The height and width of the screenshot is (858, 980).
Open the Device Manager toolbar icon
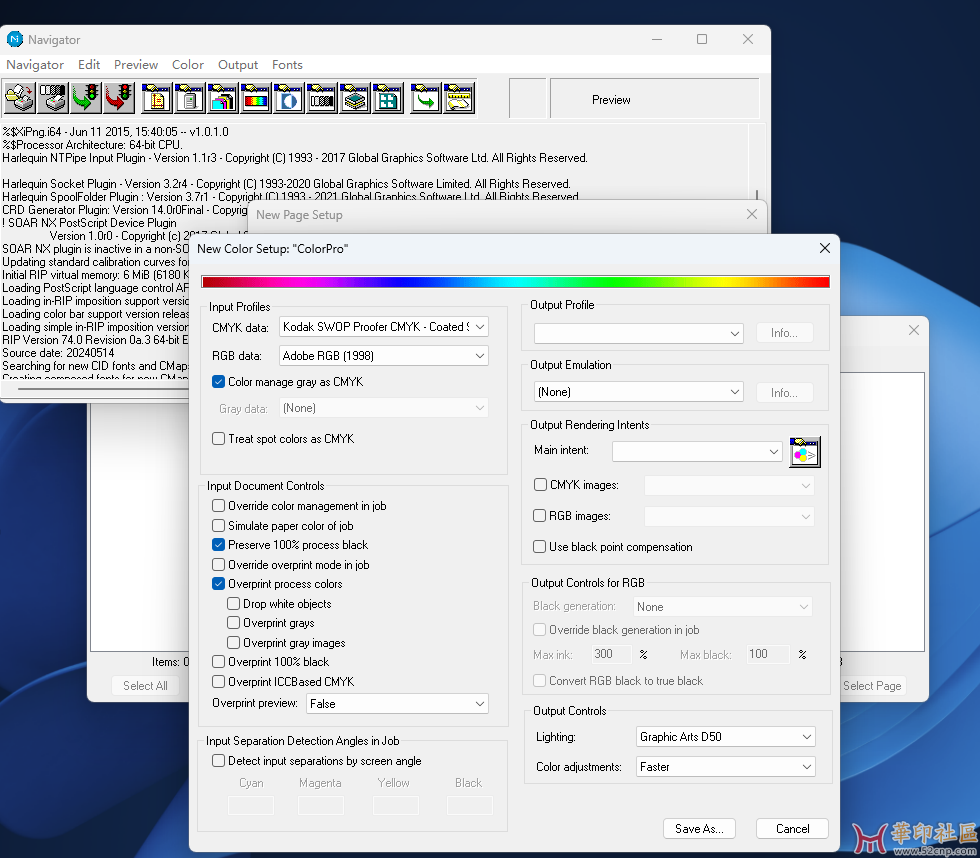(x=189, y=97)
